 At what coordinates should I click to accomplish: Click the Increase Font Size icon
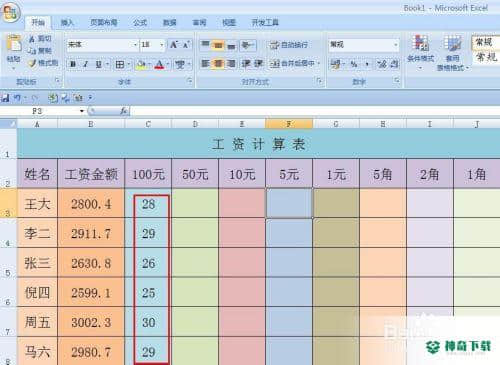click(x=174, y=45)
